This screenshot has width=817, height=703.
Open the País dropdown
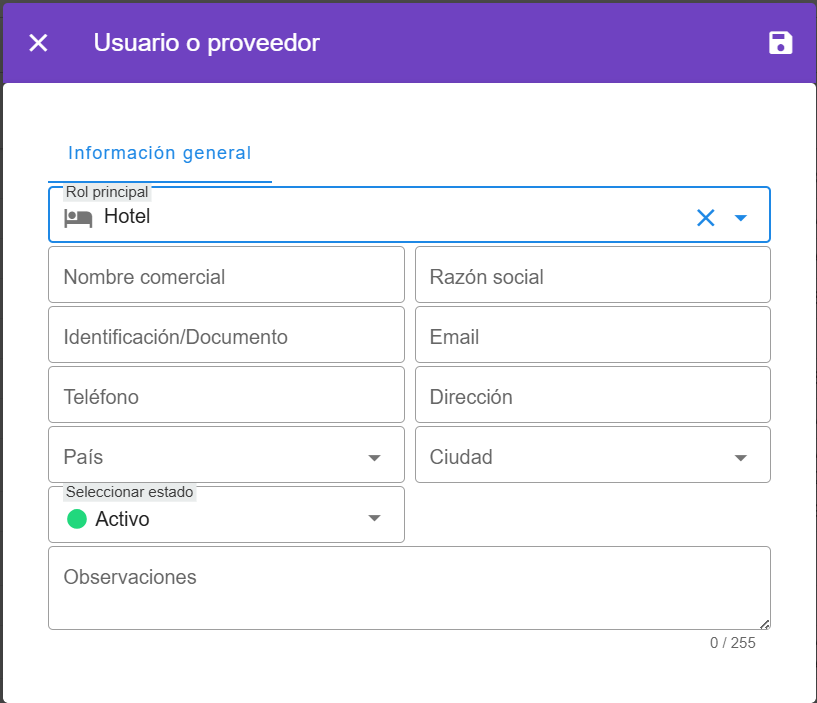point(374,457)
